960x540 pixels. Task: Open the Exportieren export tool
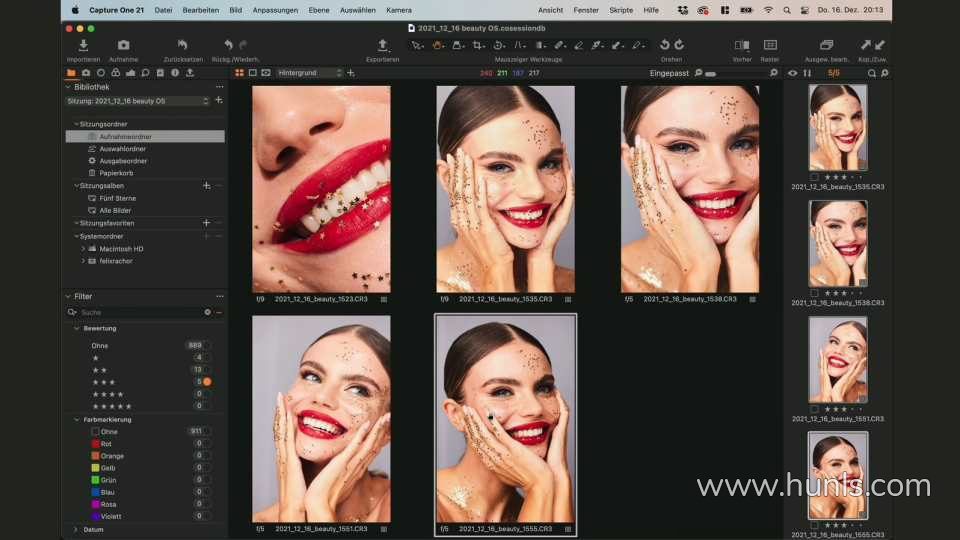pyautogui.click(x=382, y=46)
